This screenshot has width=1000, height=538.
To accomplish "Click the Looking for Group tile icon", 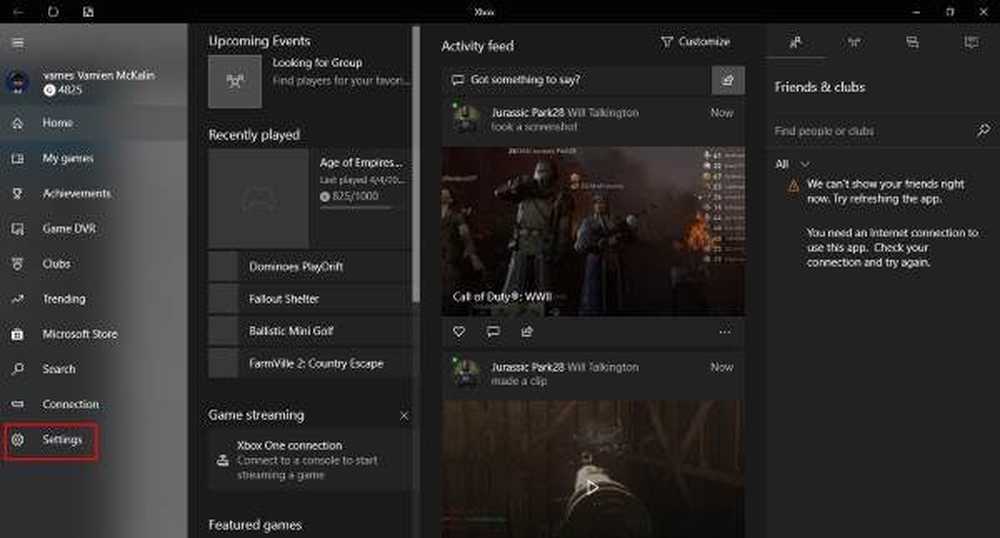I will coord(235,82).
